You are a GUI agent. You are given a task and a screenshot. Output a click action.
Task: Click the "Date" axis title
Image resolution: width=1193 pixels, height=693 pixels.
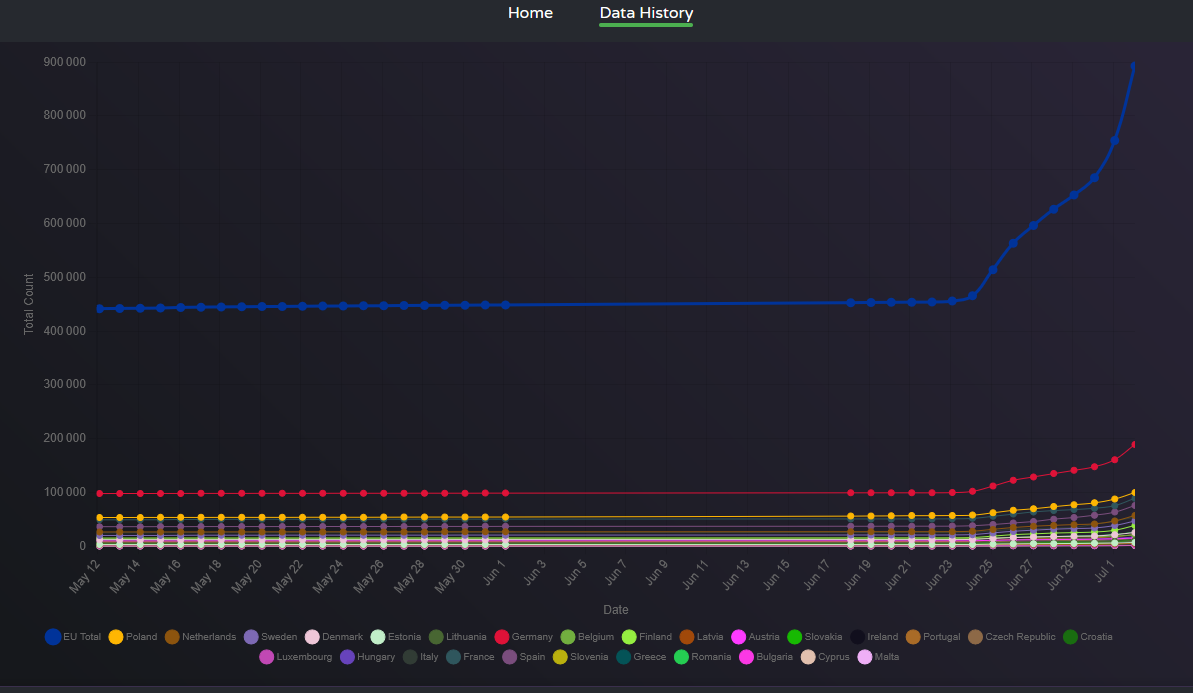coord(616,609)
